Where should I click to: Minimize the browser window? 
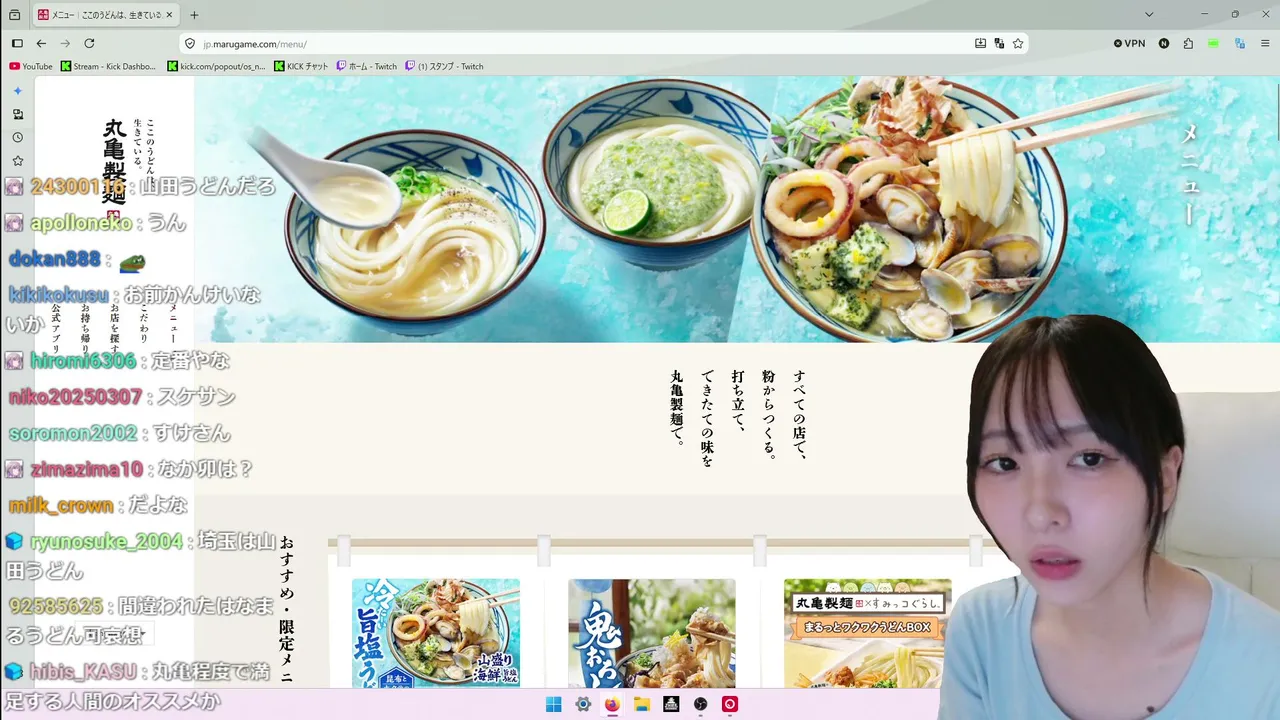coord(1206,15)
